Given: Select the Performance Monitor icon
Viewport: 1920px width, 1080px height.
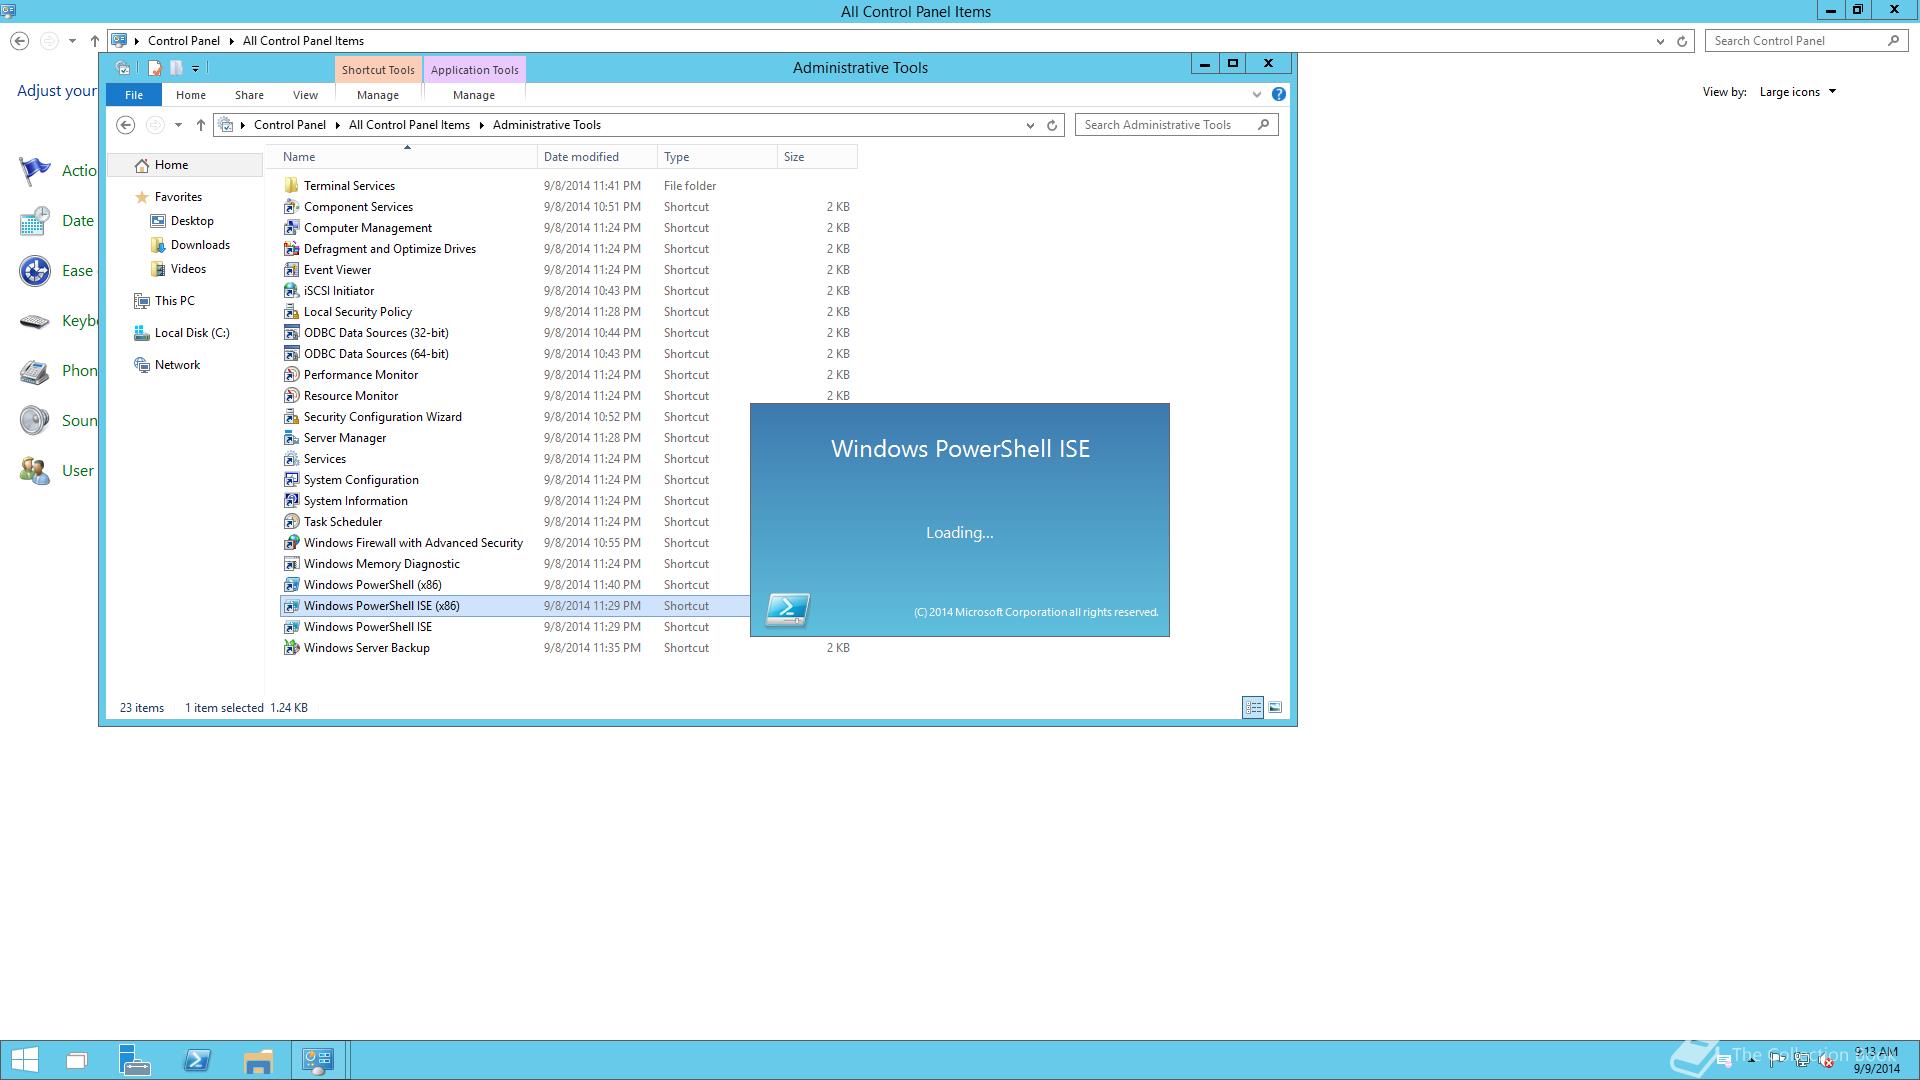Looking at the screenshot, I should [291, 375].
